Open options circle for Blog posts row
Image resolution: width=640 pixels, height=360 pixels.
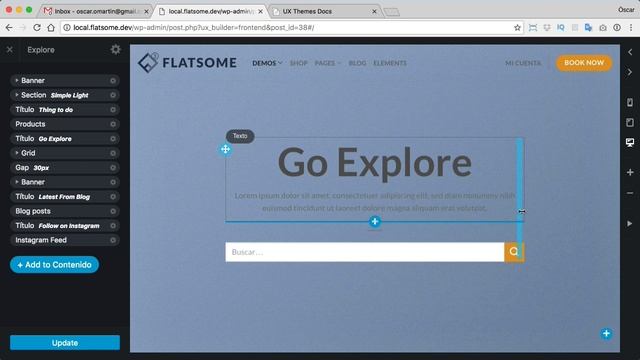[x=113, y=211]
